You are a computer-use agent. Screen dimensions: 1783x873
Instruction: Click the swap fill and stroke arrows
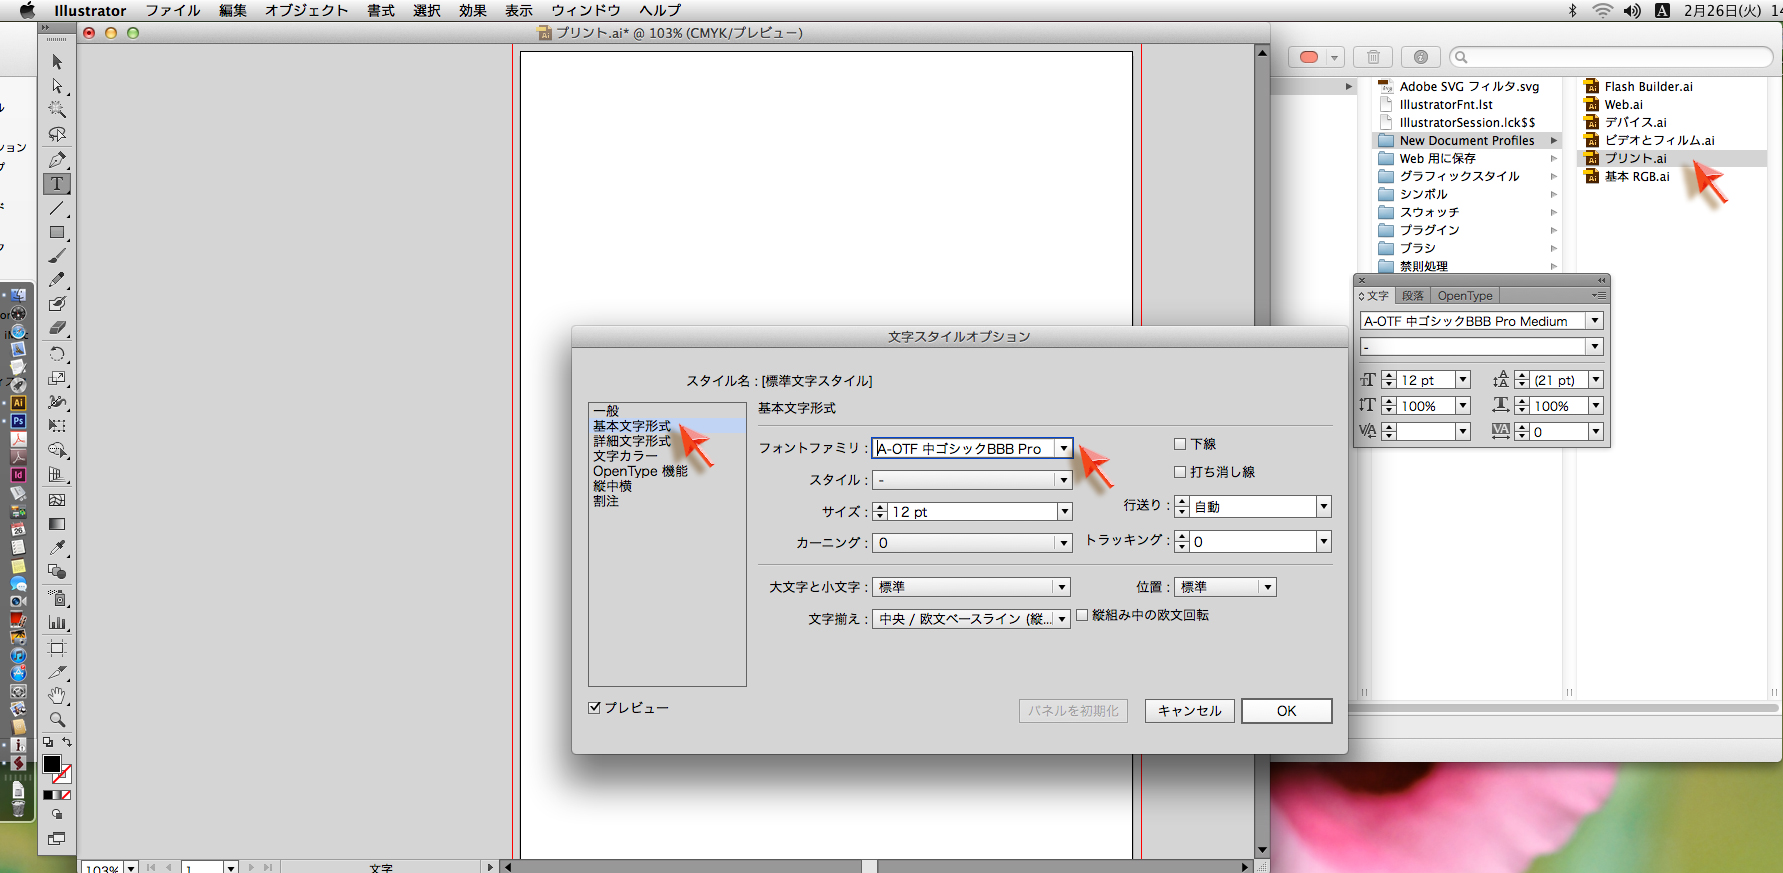[x=67, y=742]
